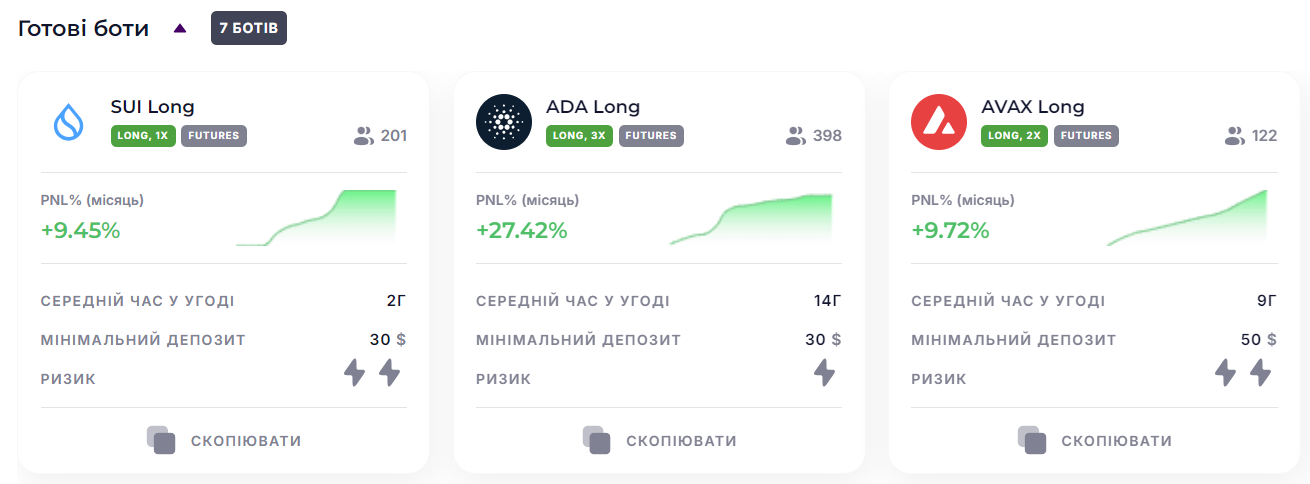Viewport: 1310px width, 484px height.
Task: Open the SUI Long bot title
Action: (152, 107)
